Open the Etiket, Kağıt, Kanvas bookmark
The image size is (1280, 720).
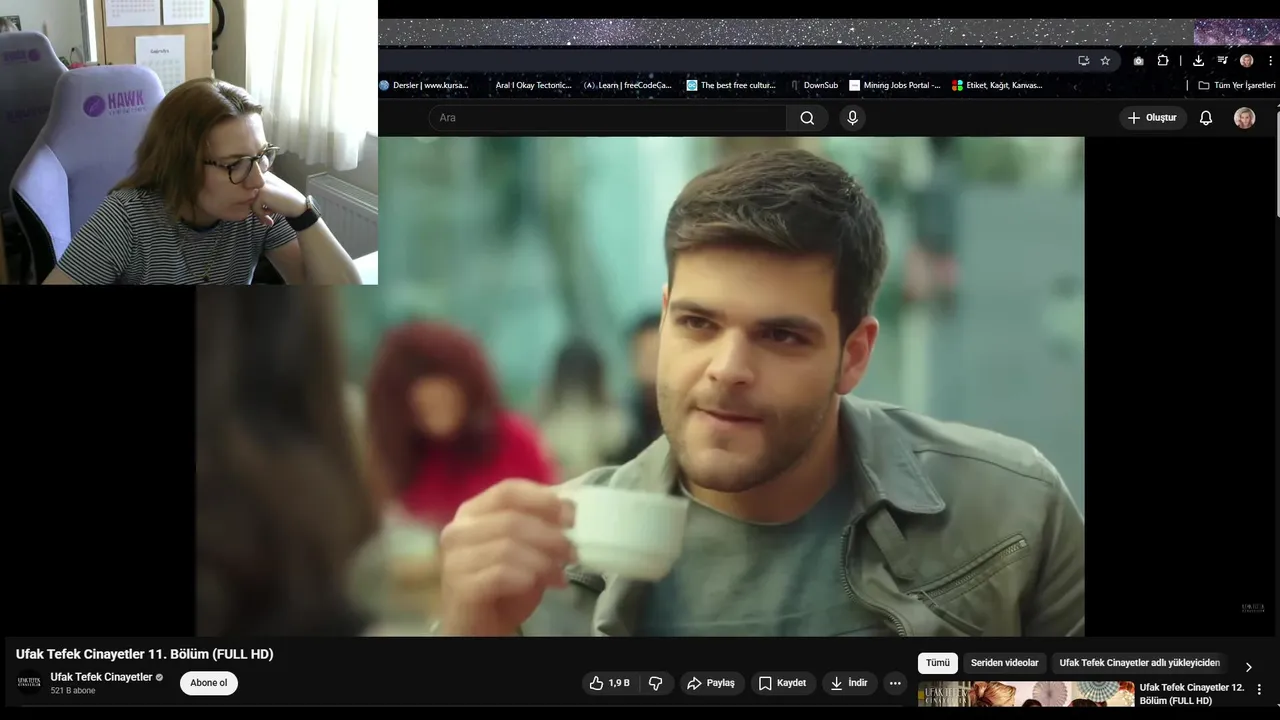tap(997, 86)
